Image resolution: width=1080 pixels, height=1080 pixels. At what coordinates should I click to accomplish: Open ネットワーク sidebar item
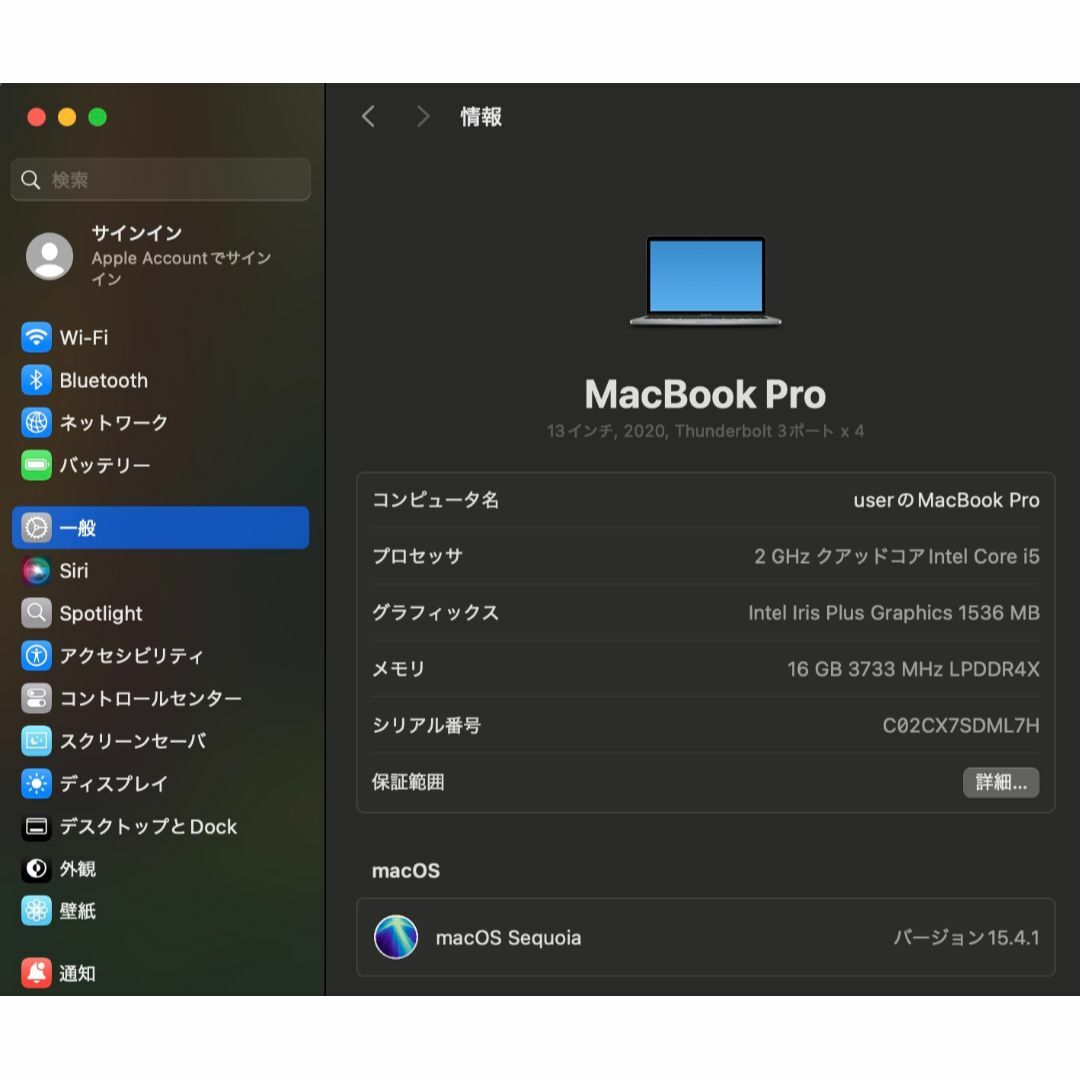coord(114,422)
